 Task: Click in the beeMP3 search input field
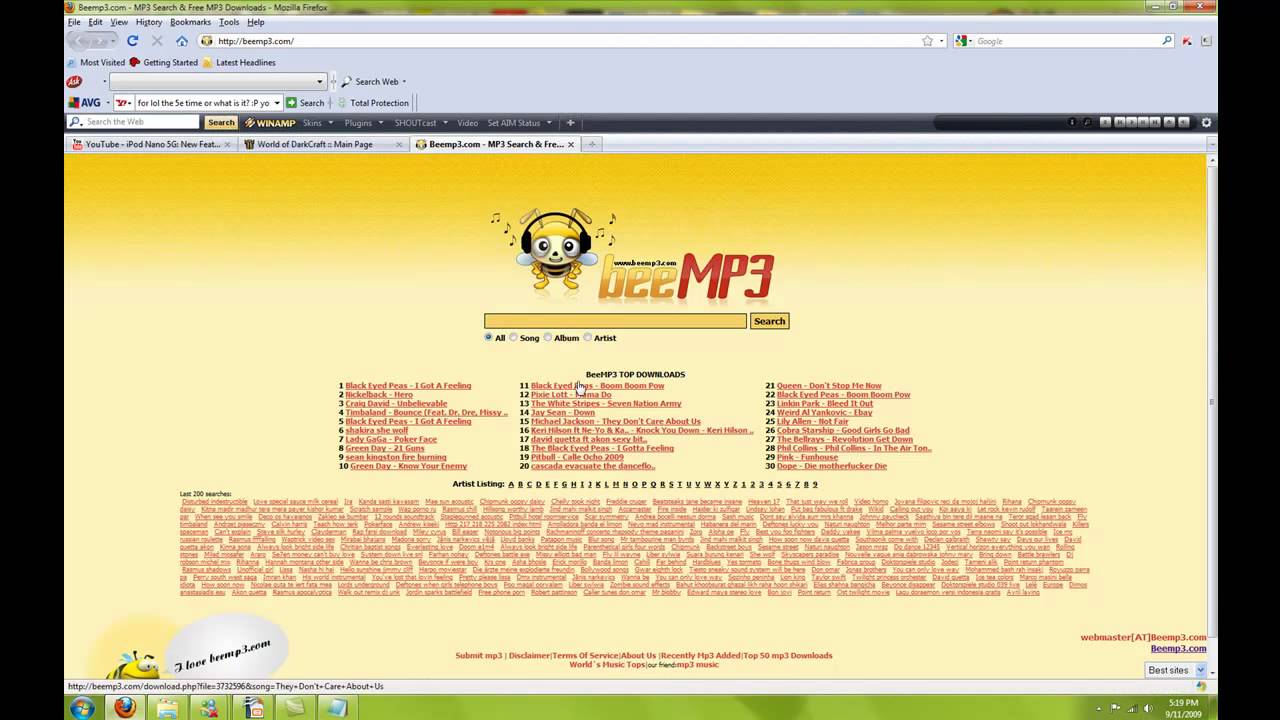[x=615, y=321]
